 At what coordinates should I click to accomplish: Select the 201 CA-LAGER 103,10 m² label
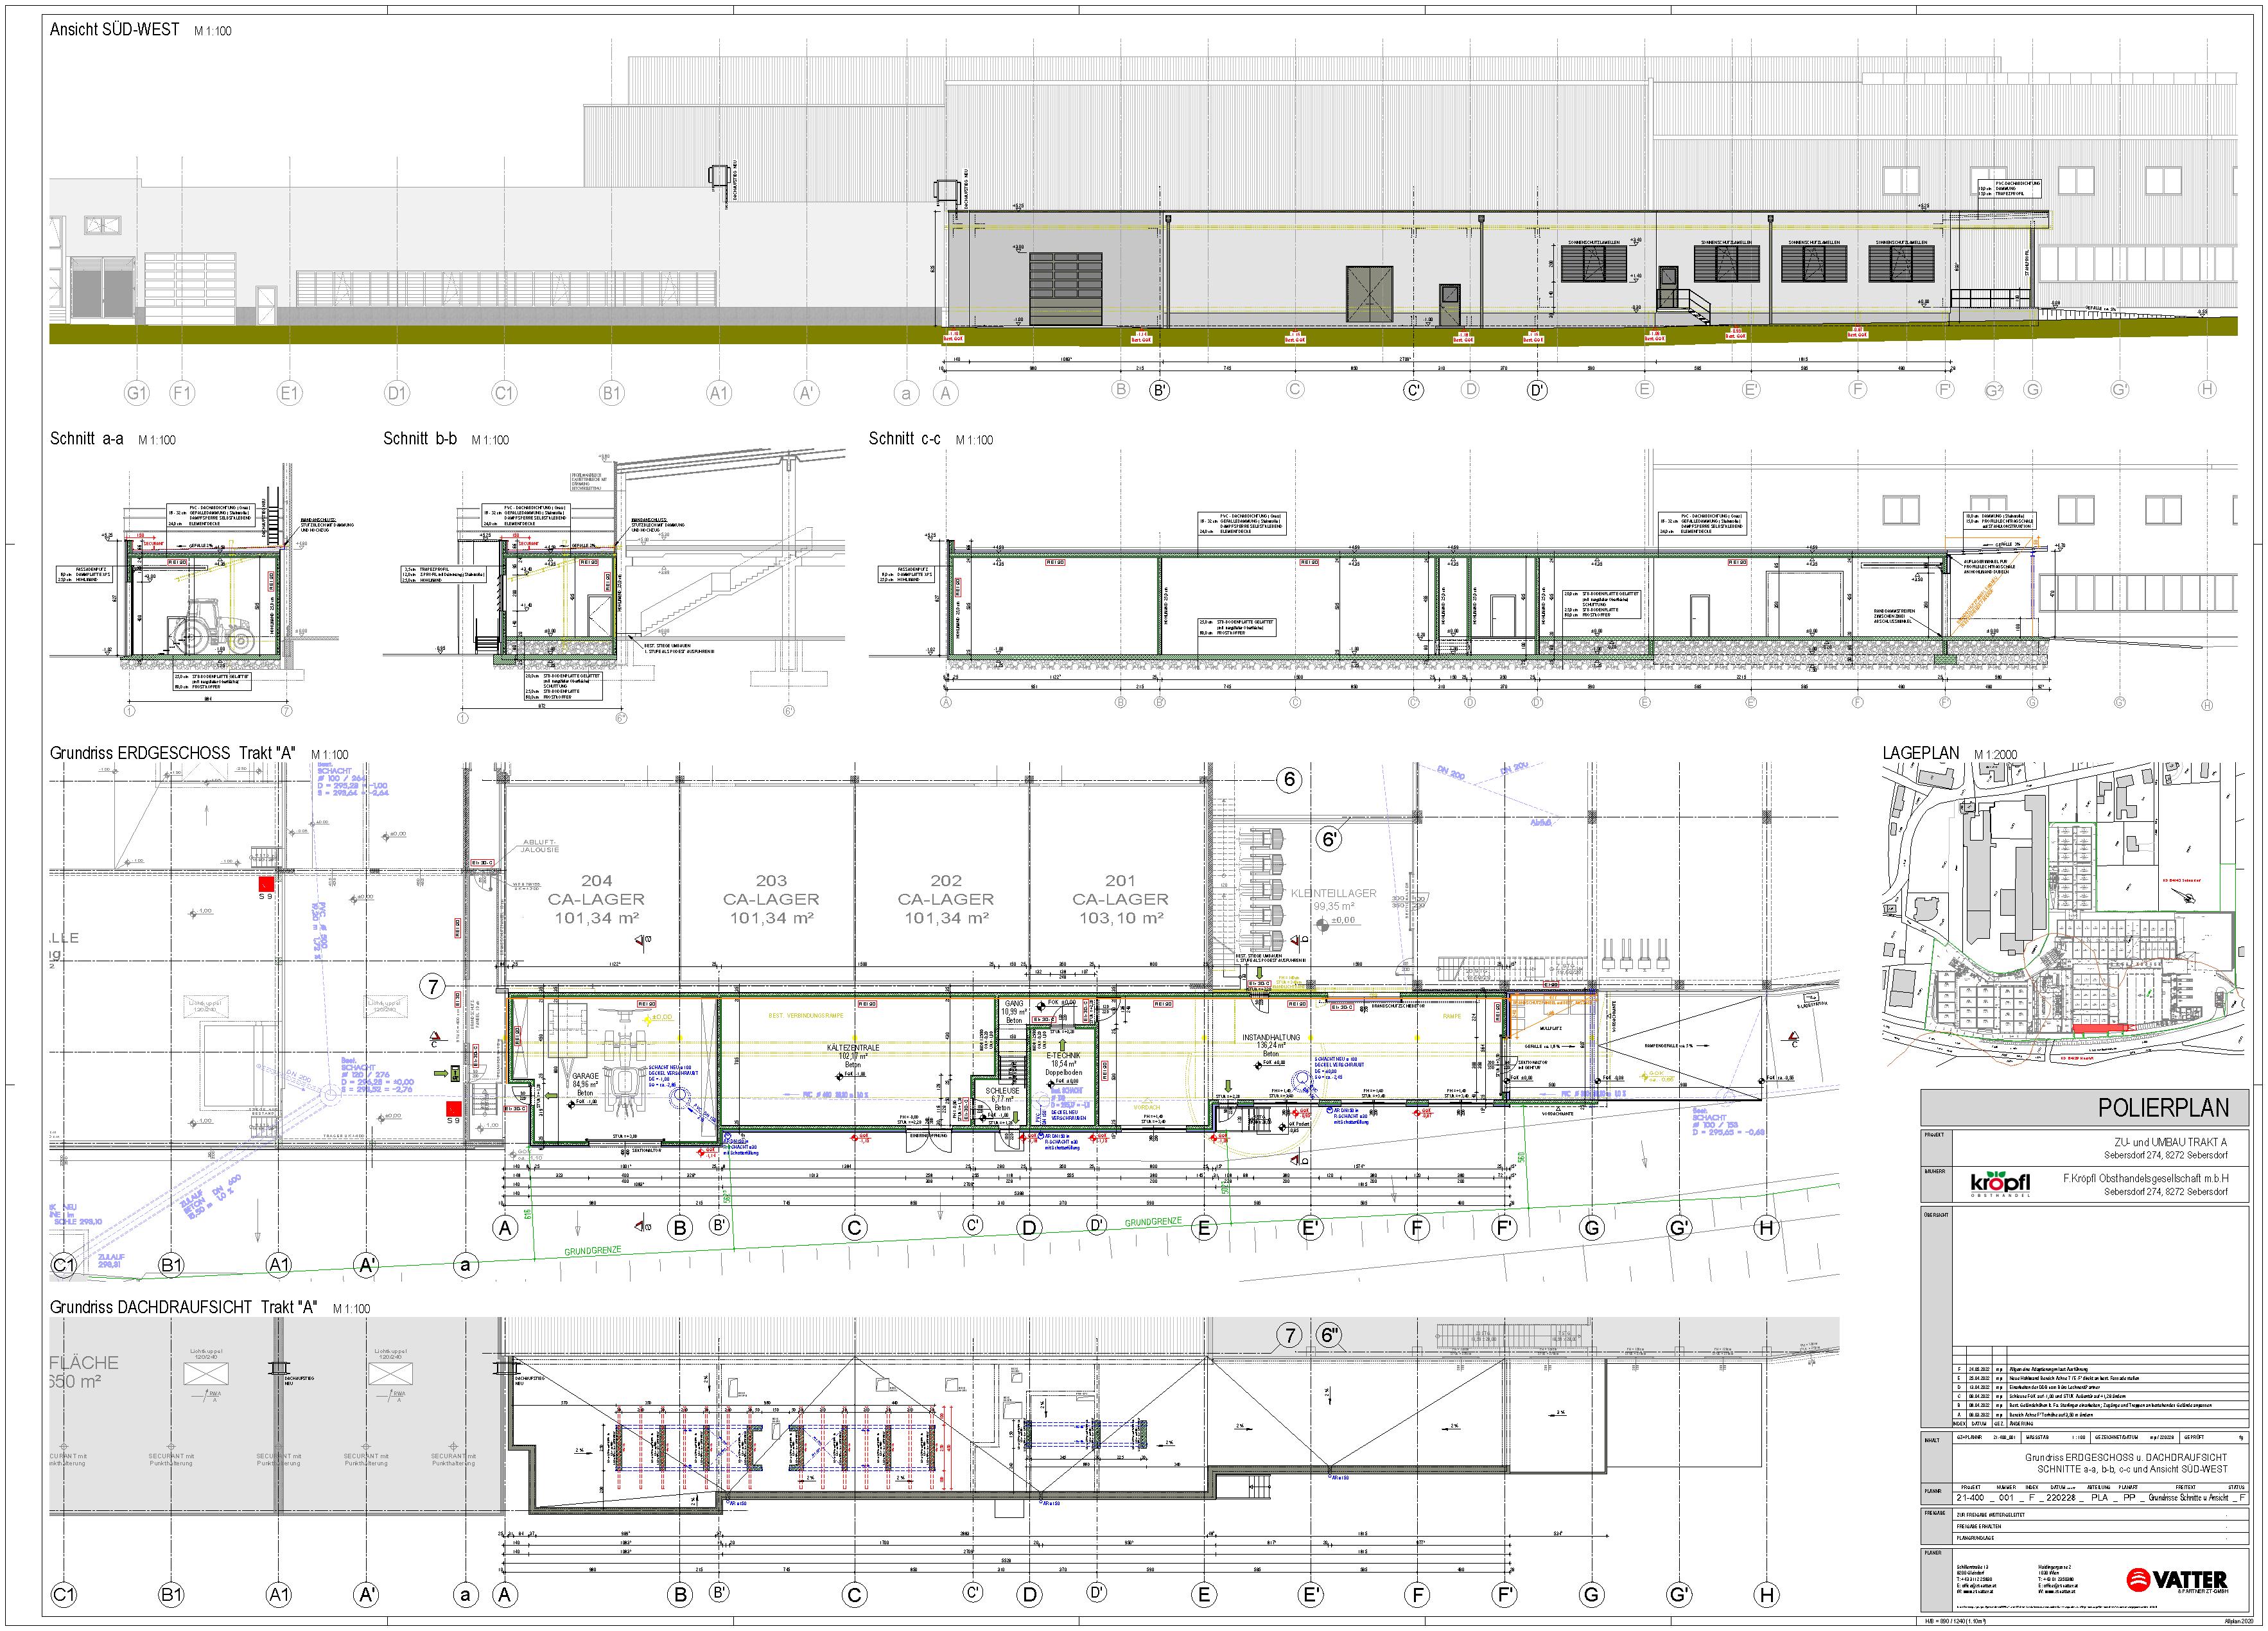[x=1120, y=899]
